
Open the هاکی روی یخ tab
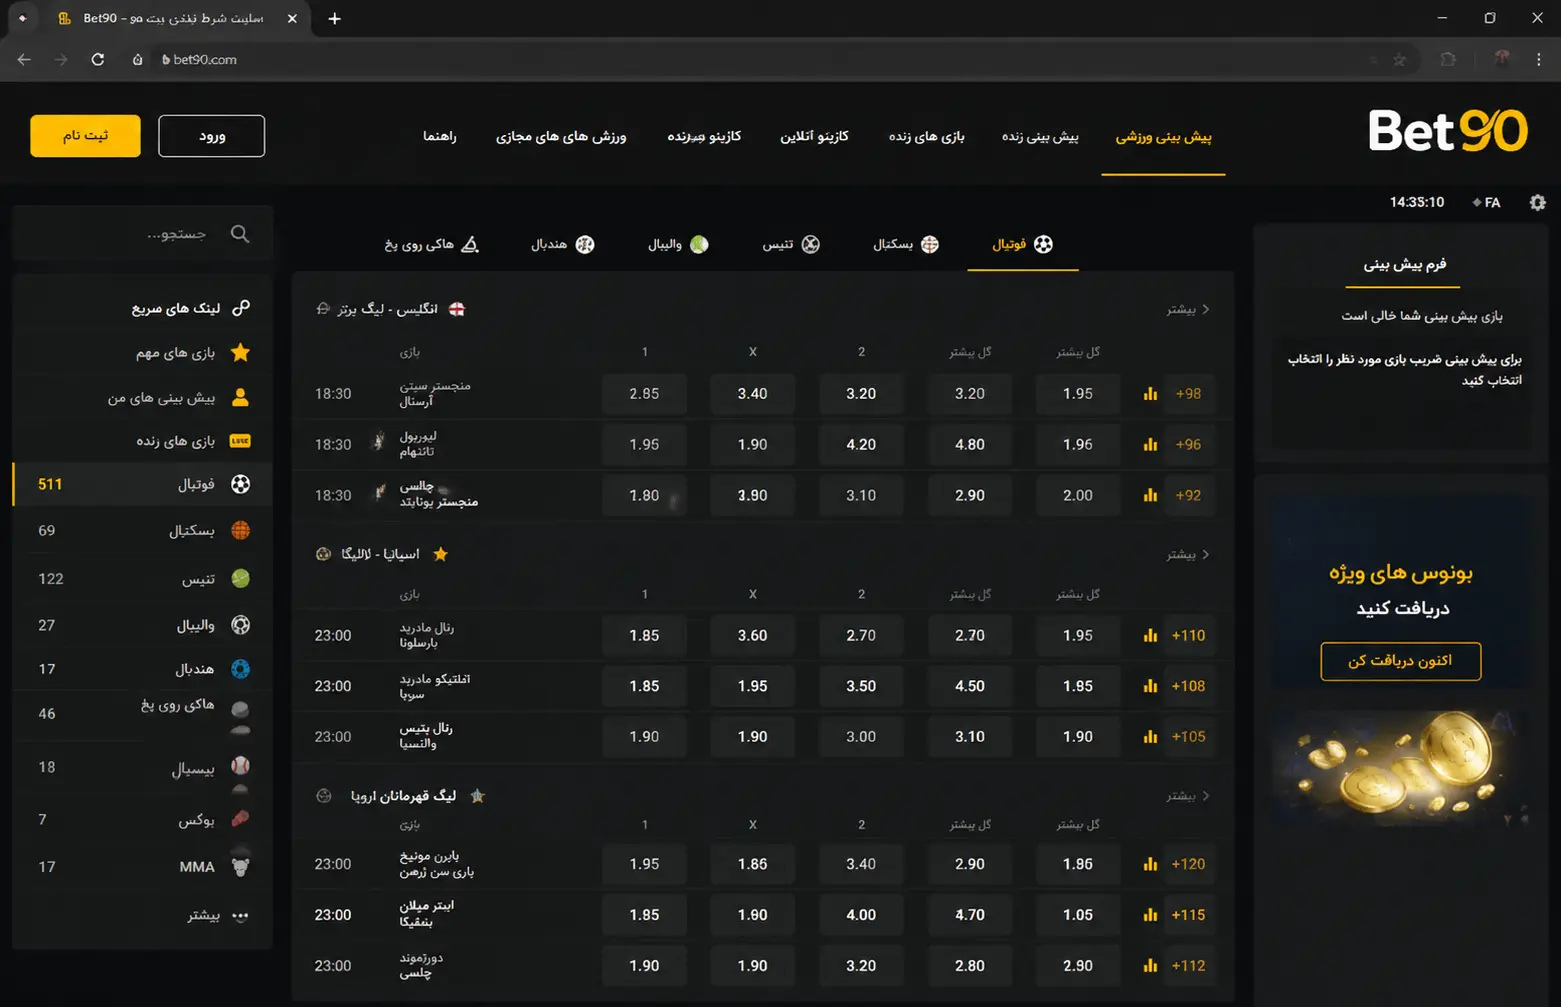[x=432, y=245]
